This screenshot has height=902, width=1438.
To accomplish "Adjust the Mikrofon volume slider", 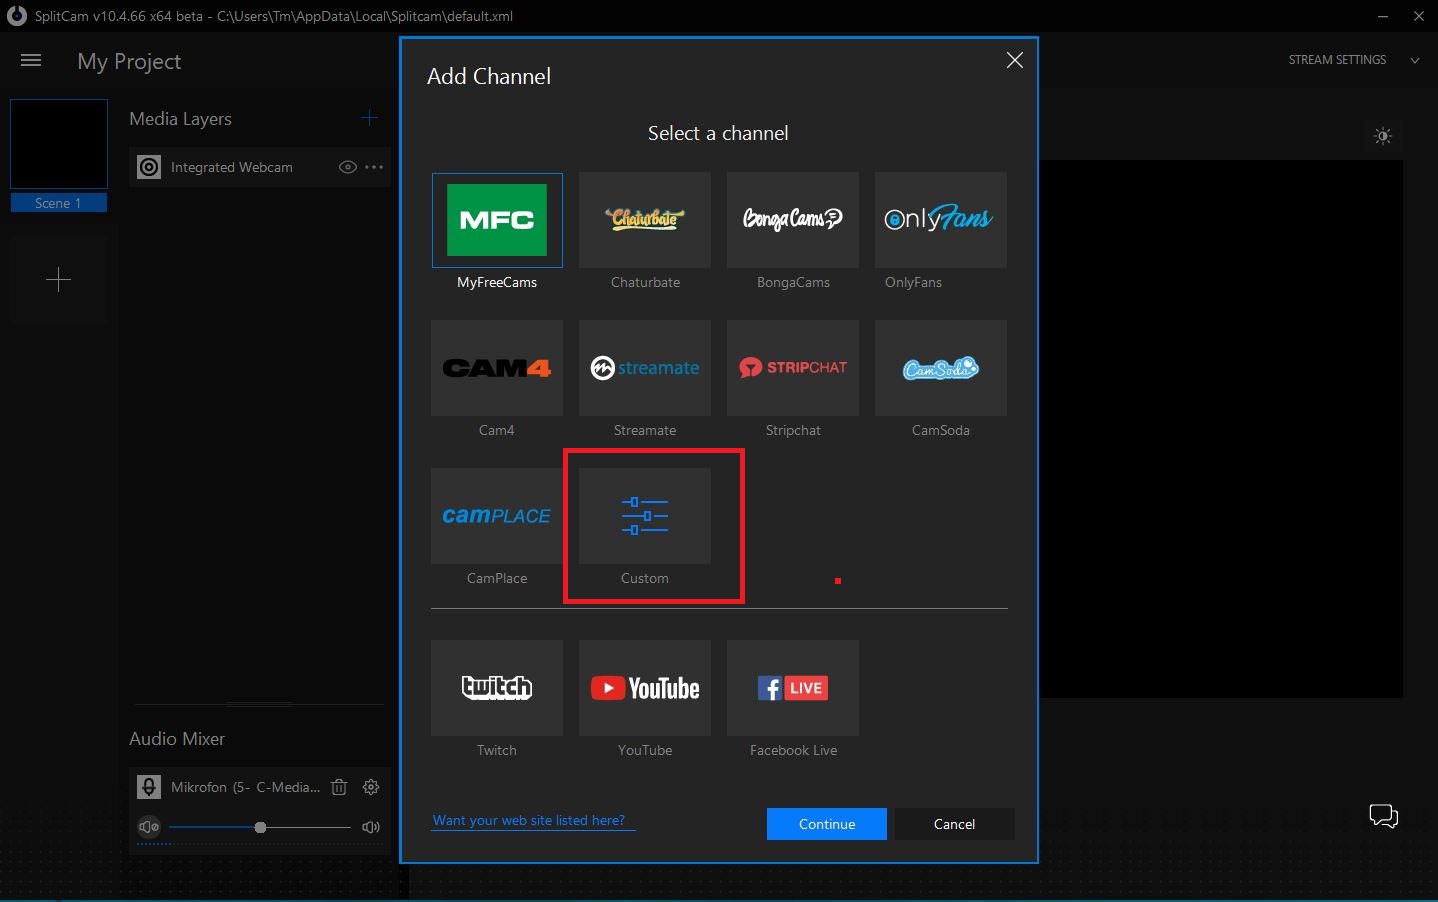I will coord(260,827).
